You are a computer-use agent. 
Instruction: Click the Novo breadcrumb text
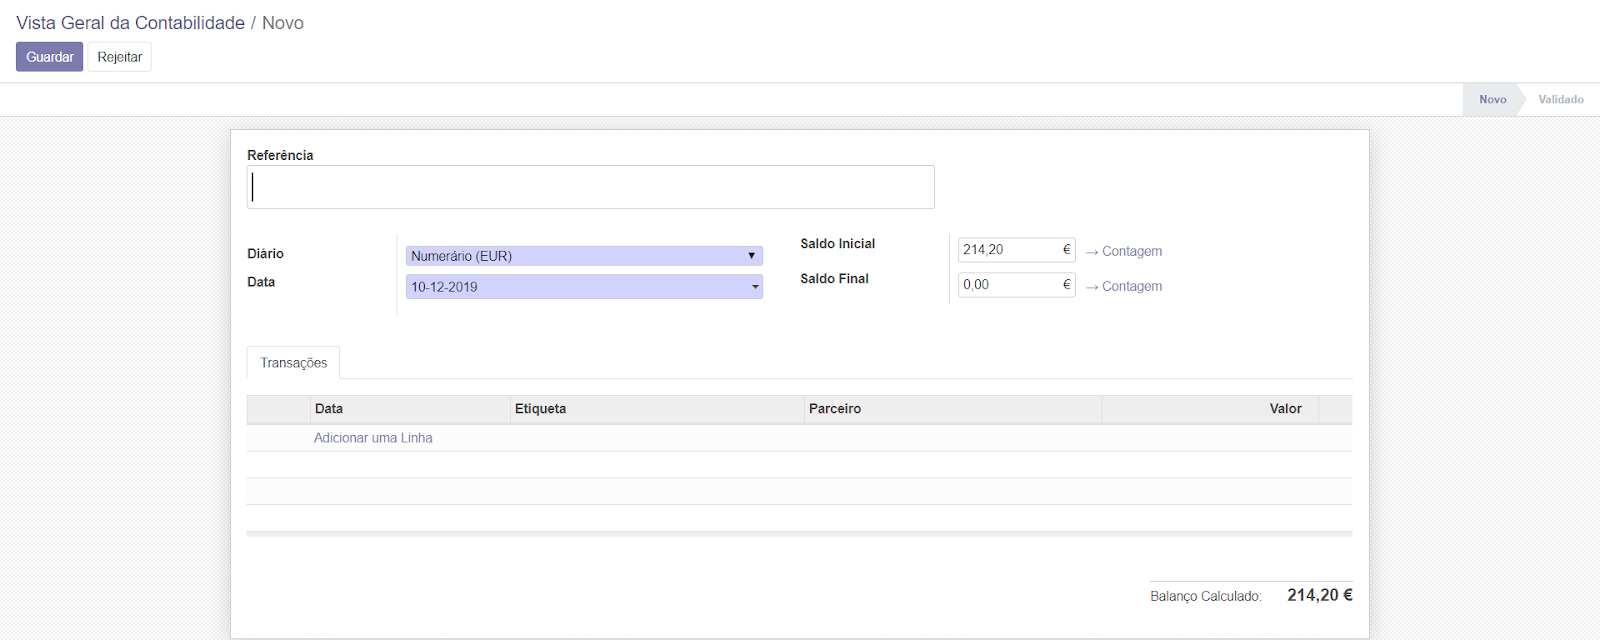283,23
